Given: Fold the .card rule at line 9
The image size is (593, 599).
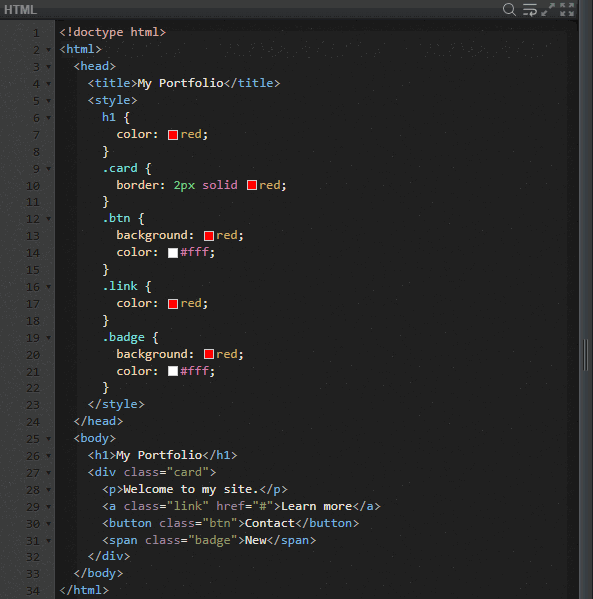Looking at the screenshot, I should click(x=49, y=168).
